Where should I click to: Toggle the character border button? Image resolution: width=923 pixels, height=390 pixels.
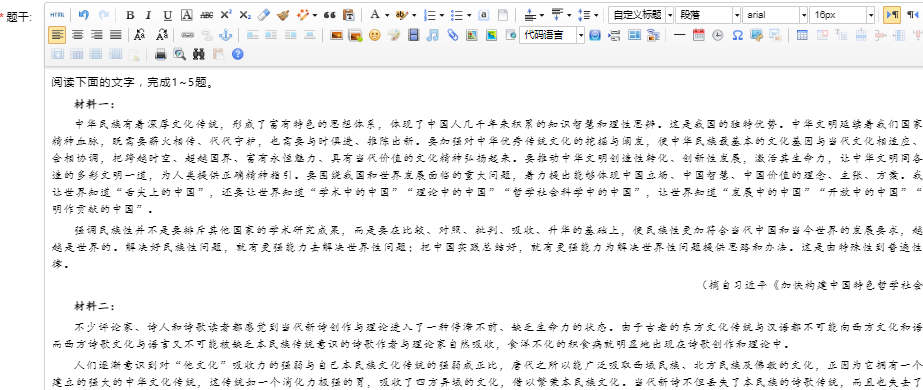(x=187, y=15)
